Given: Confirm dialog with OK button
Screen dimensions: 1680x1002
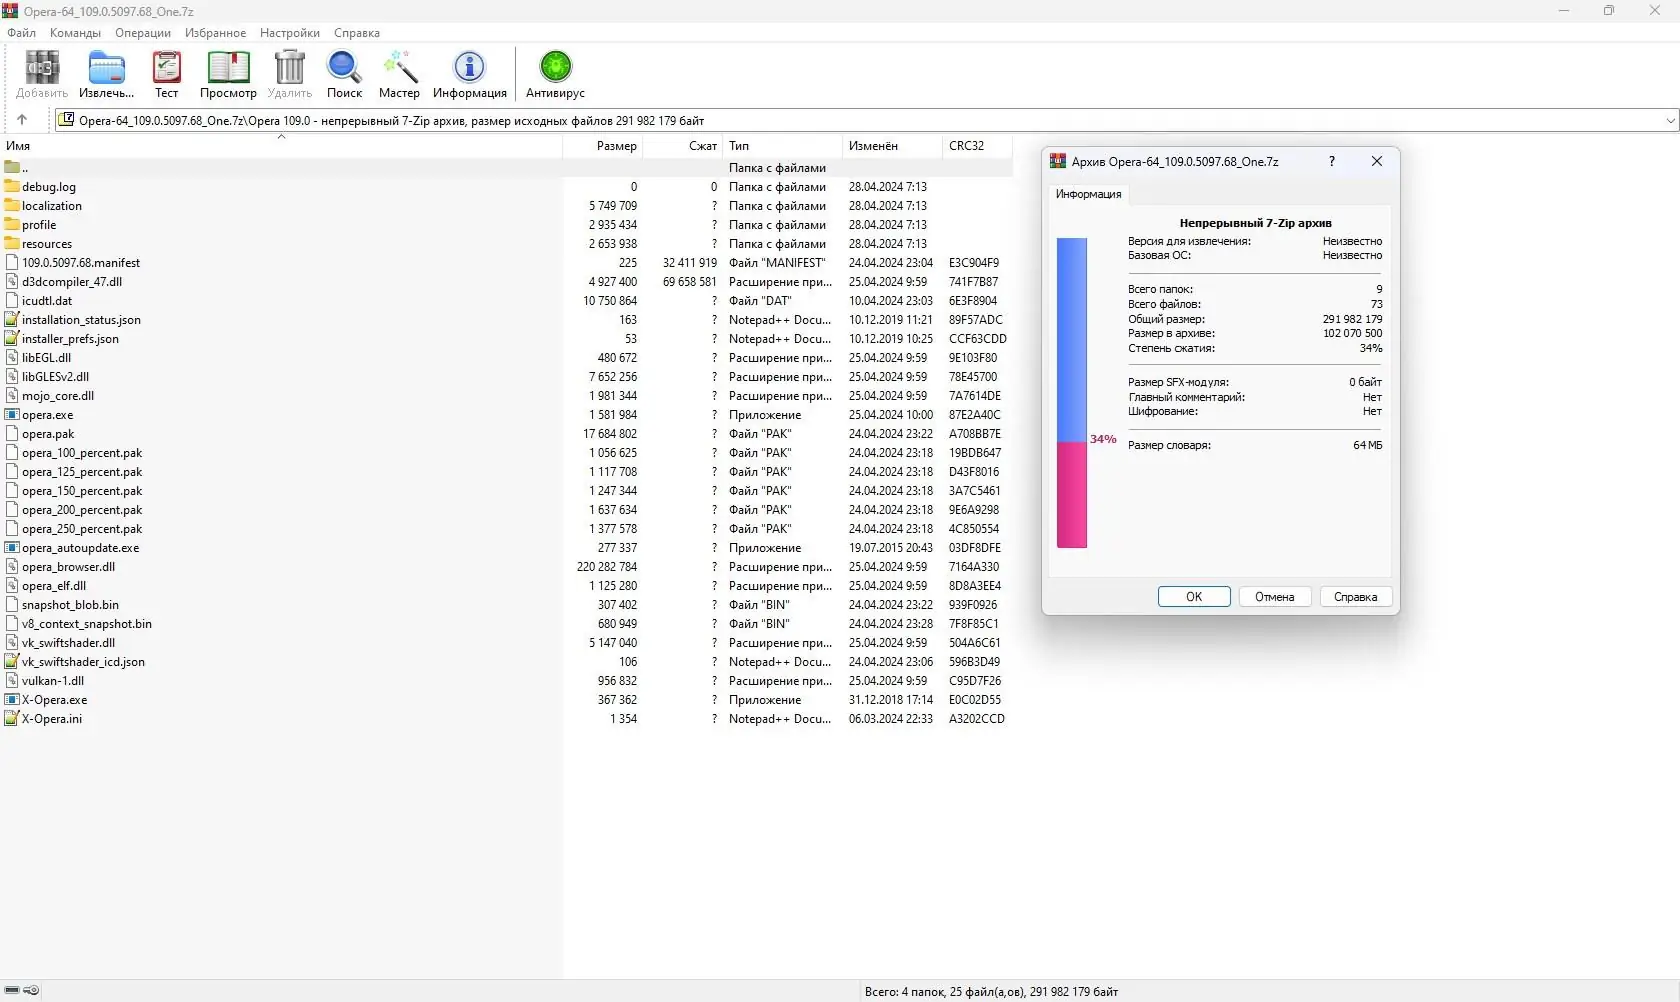Looking at the screenshot, I should point(1194,597).
